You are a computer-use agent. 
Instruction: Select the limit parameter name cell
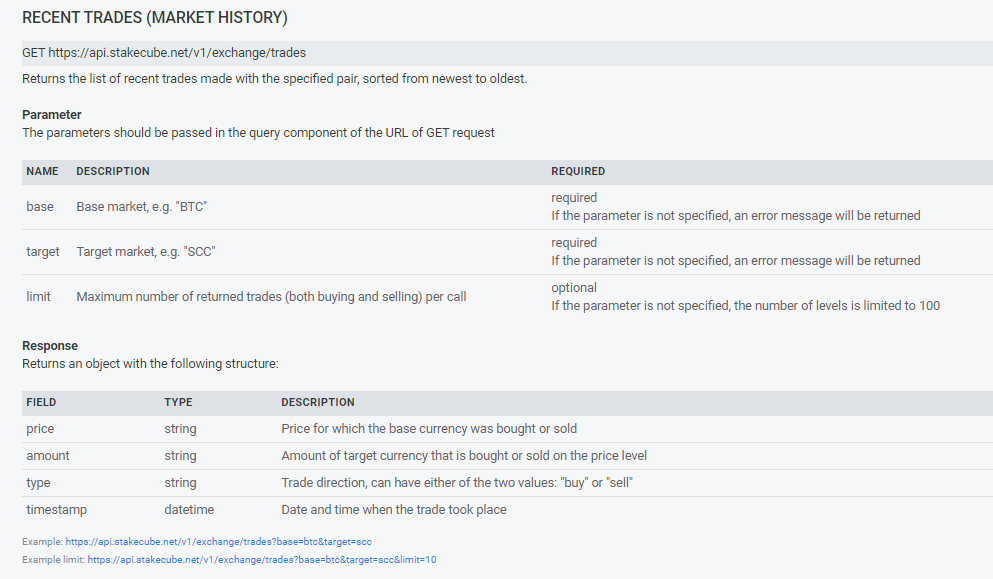tap(38, 296)
